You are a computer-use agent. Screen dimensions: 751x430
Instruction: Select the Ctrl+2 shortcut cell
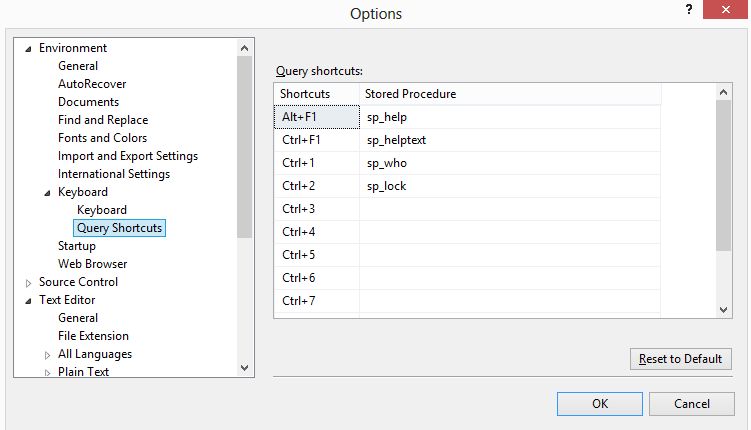pos(317,186)
